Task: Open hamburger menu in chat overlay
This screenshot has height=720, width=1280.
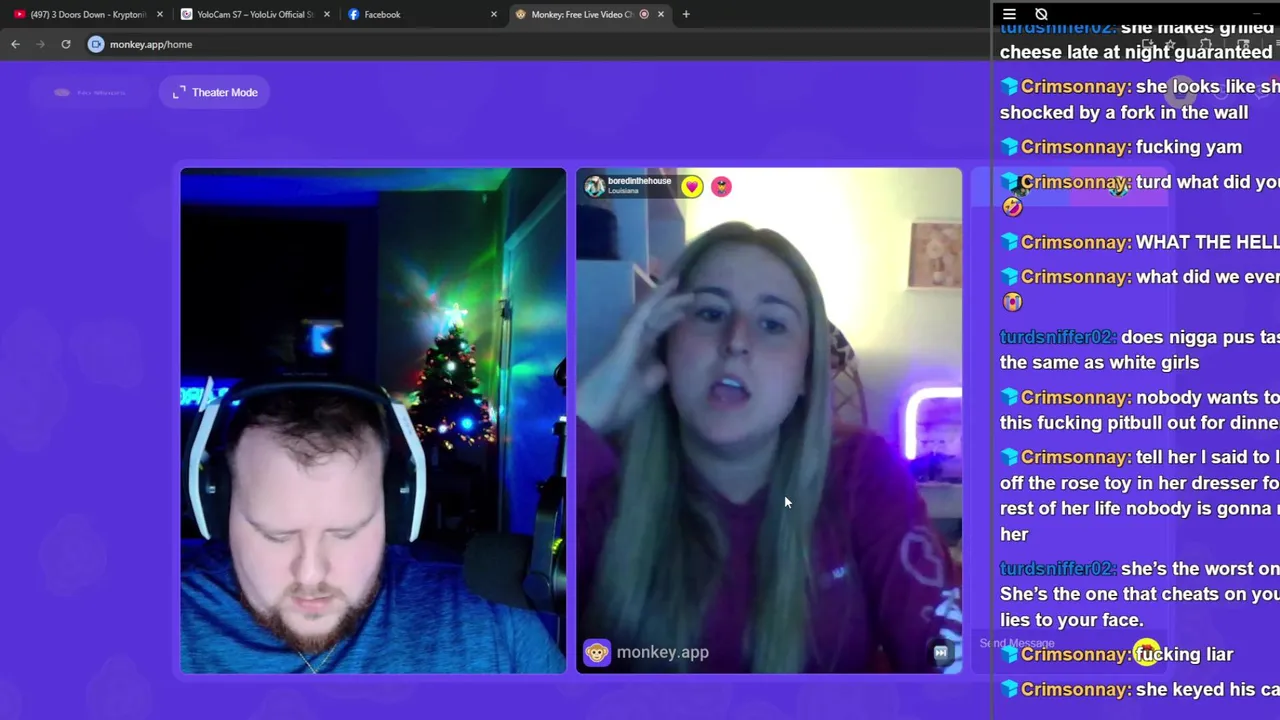Action: coord(1009,14)
